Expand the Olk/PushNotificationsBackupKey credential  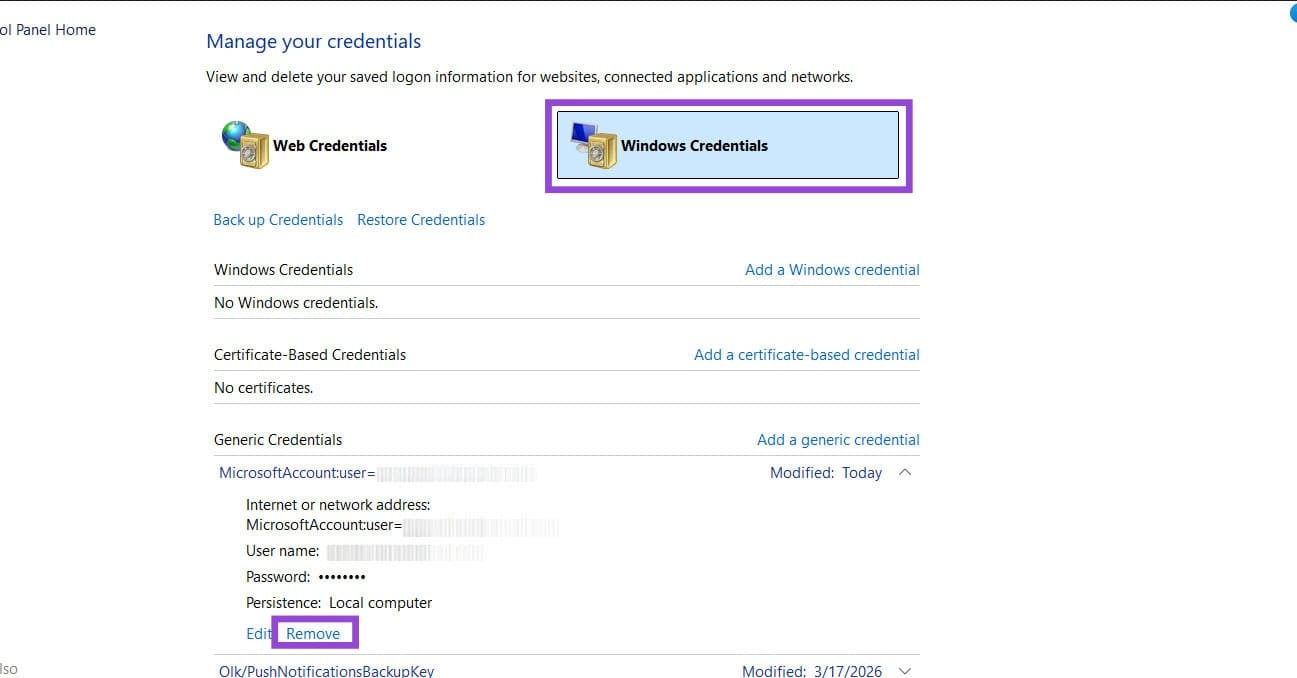point(905,670)
